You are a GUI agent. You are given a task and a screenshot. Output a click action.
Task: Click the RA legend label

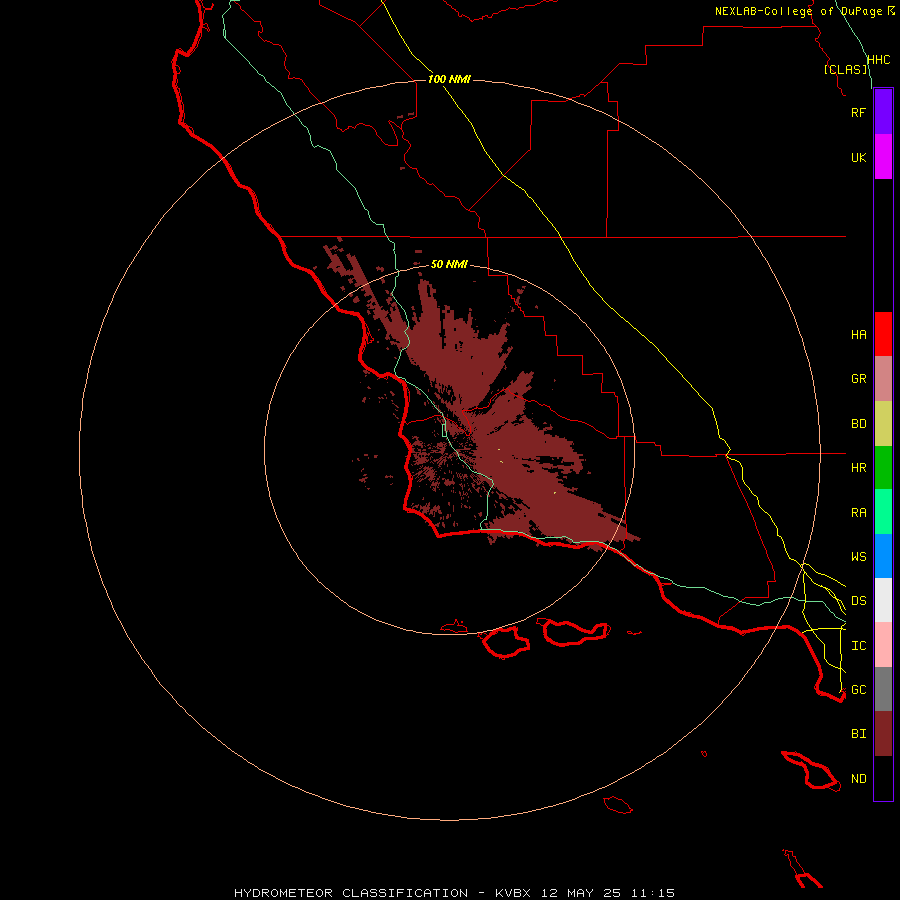(858, 513)
